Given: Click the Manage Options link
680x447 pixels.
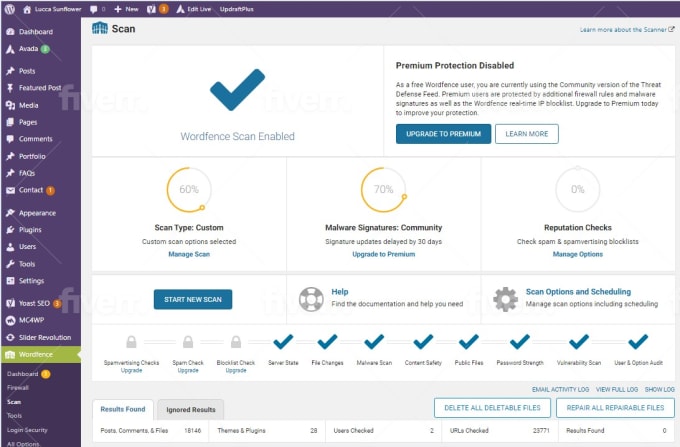Looking at the screenshot, I should (578, 254).
